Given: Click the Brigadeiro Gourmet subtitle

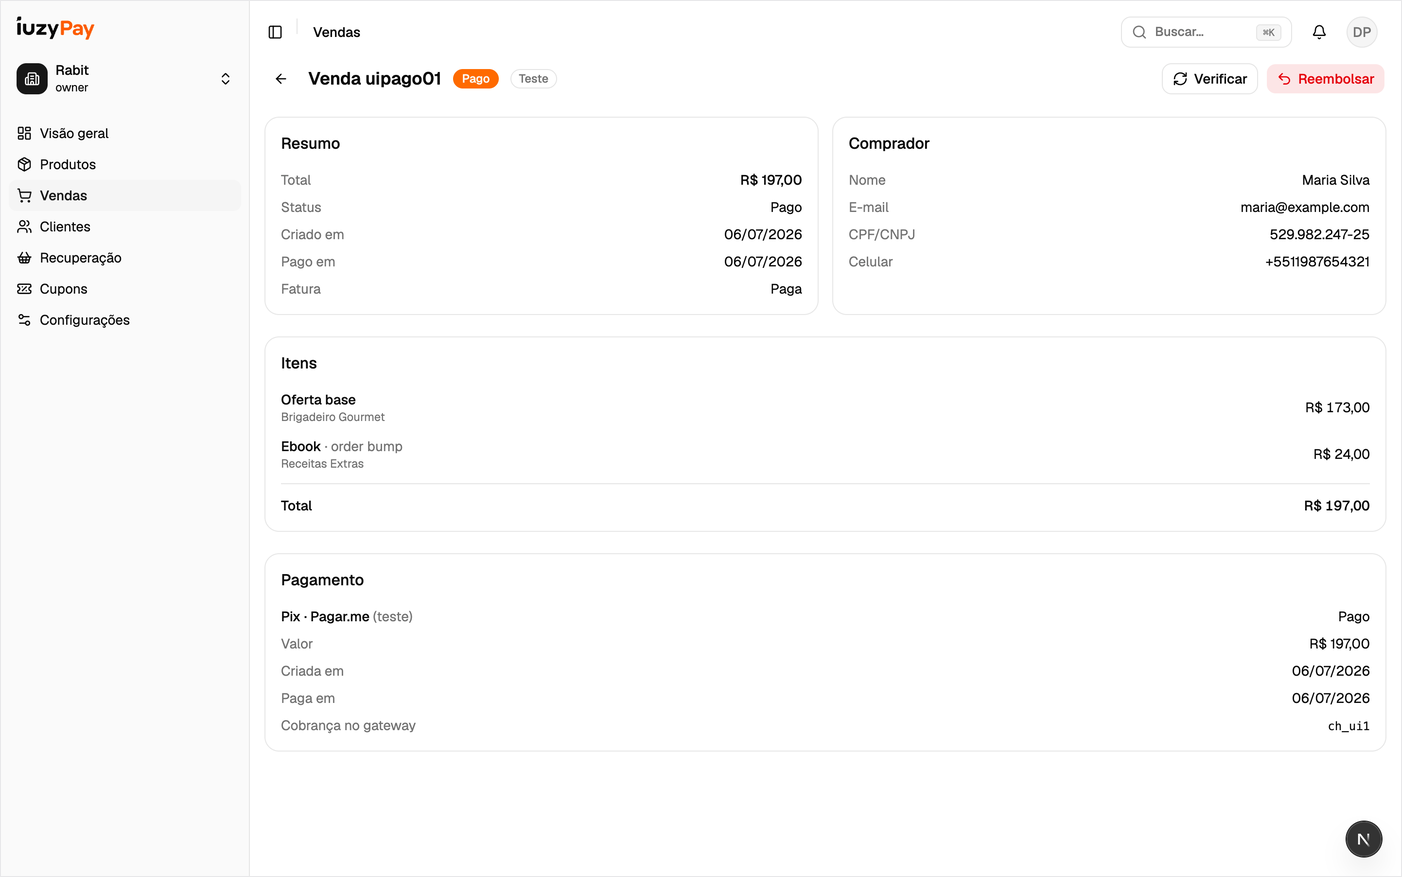Looking at the screenshot, I should point(333,417).
